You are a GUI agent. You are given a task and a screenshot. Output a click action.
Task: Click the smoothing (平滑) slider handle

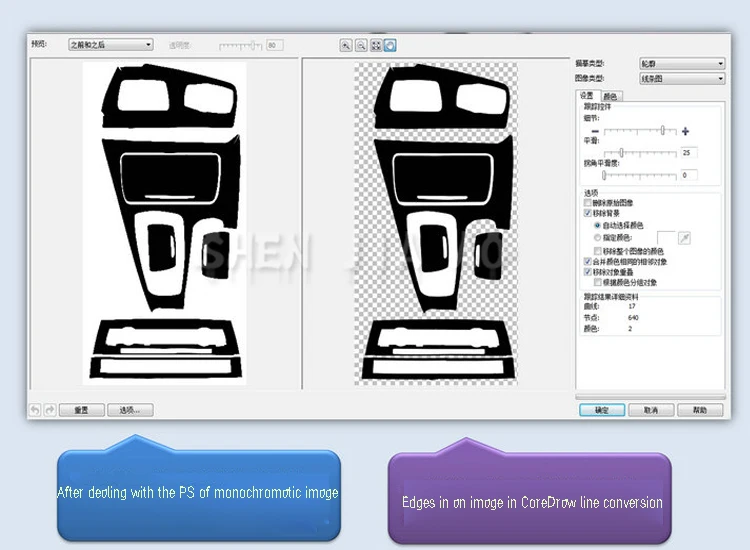click(621, 153)
